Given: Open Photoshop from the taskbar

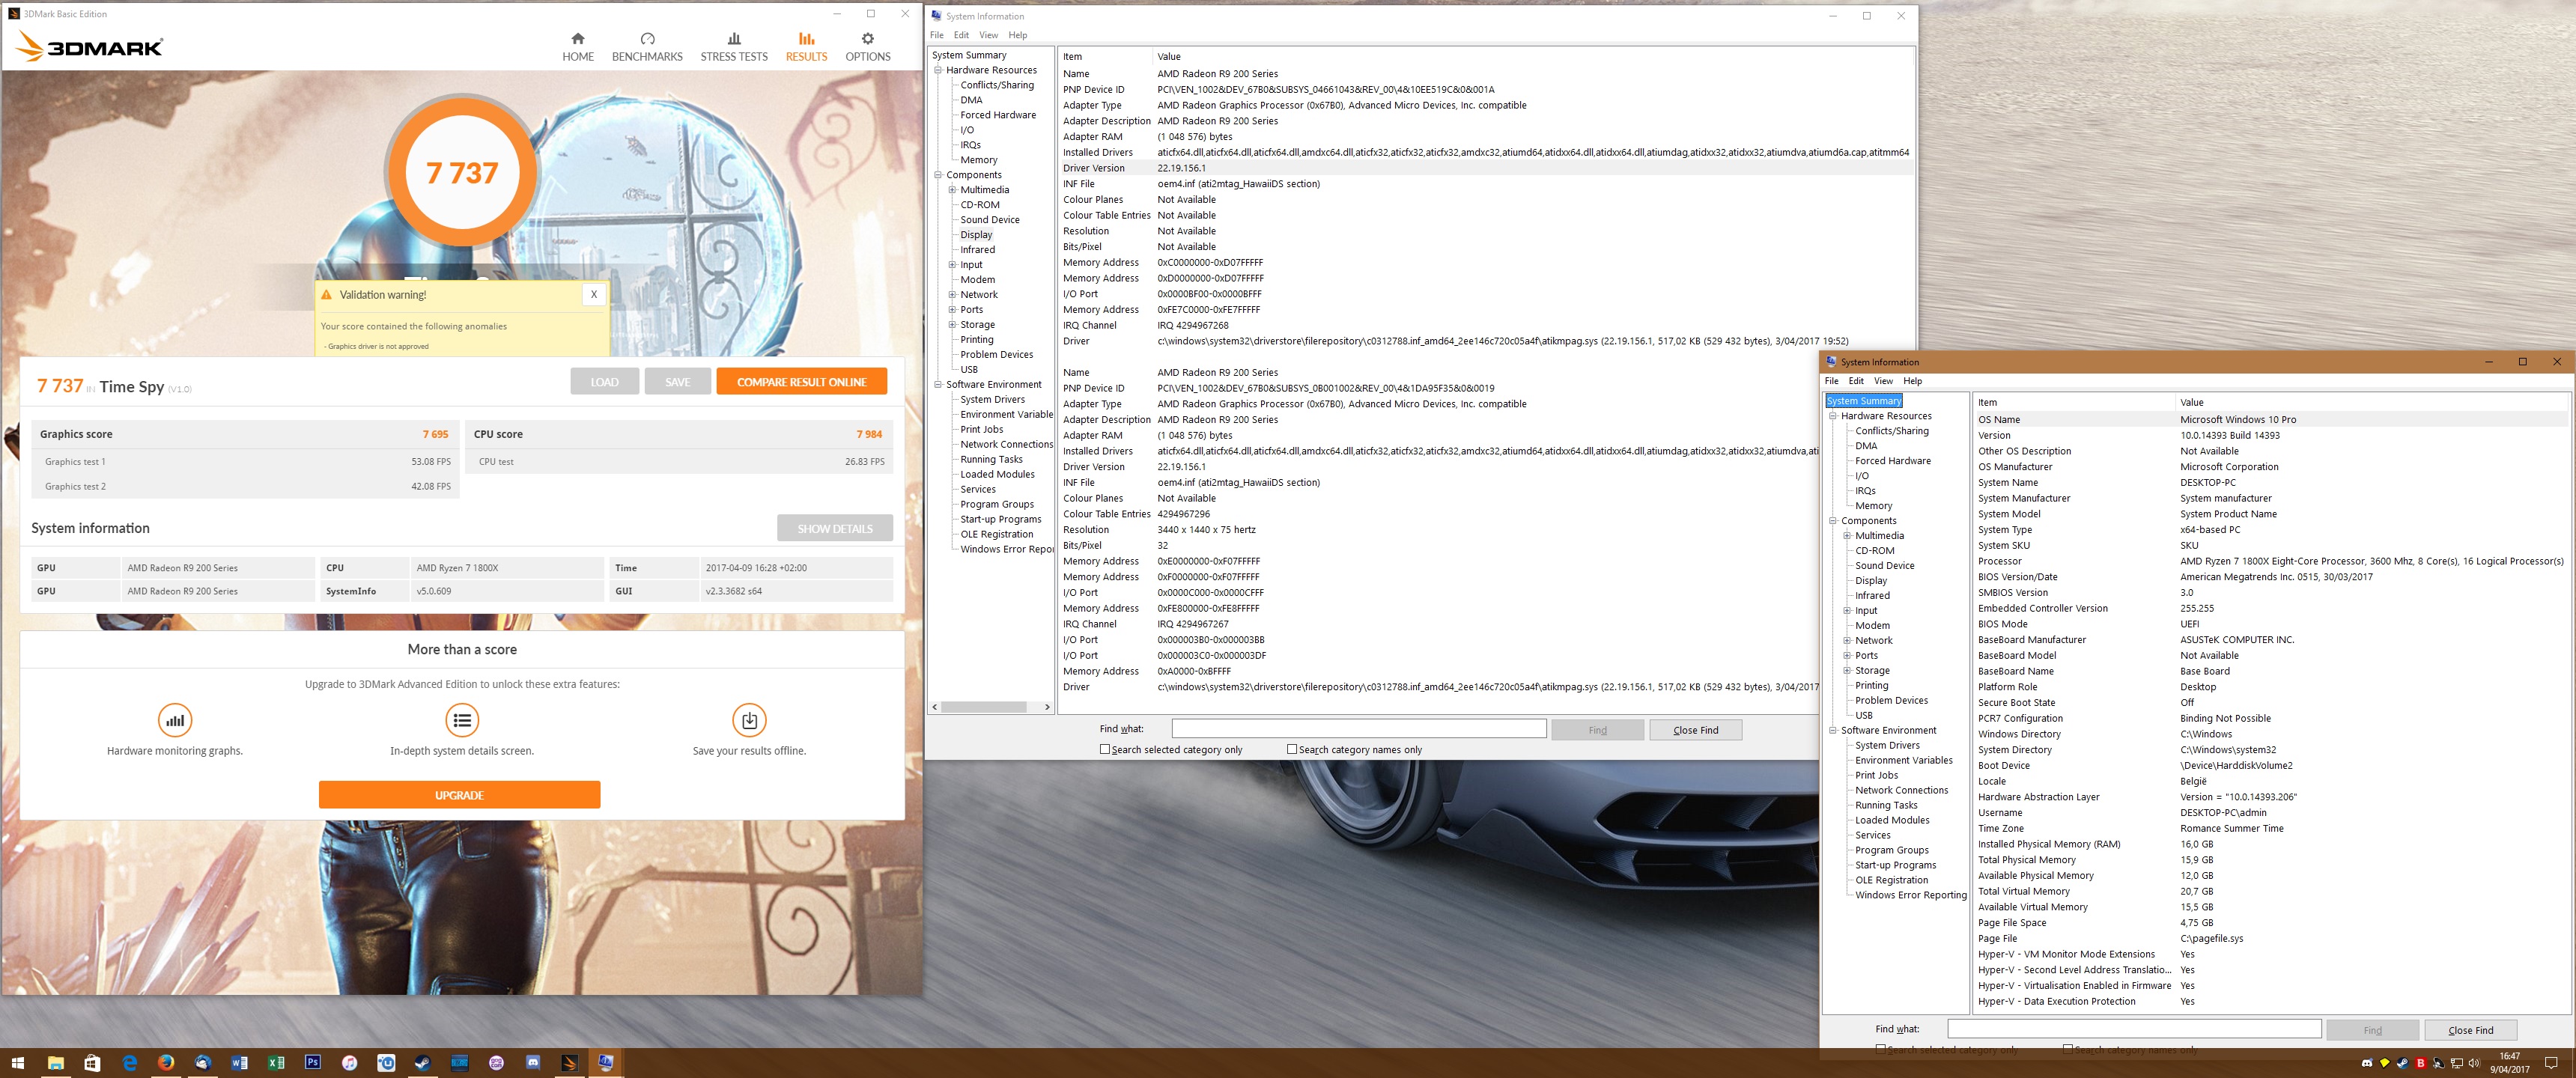Looking at the screenshot, I should tap(313, 1063).
